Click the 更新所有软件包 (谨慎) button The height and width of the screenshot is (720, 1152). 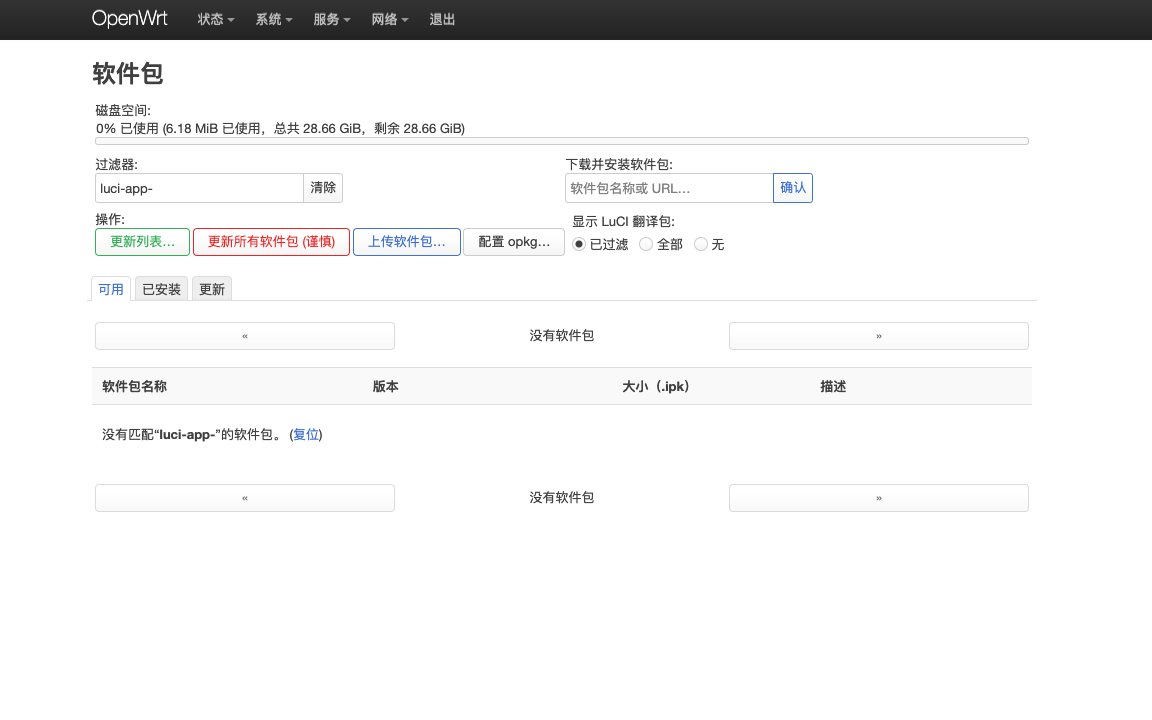(x=271, y=241)
